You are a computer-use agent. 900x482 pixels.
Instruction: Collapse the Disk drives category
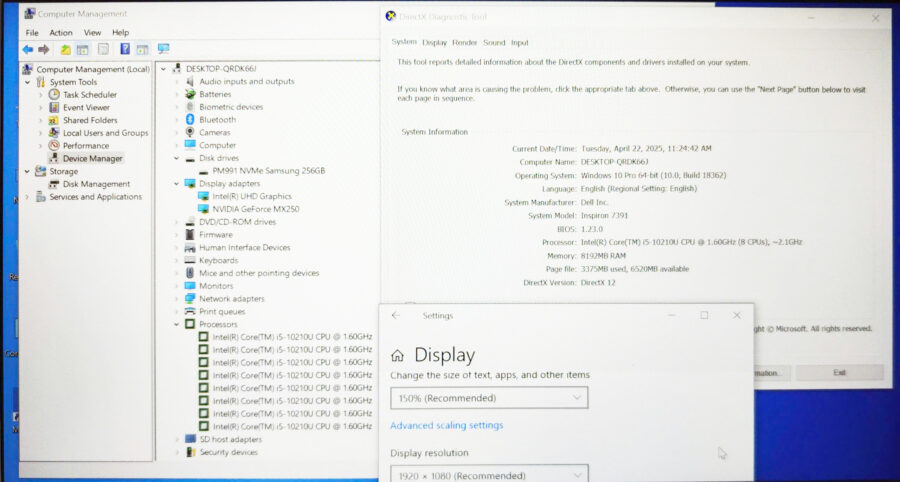coord(177,158)
